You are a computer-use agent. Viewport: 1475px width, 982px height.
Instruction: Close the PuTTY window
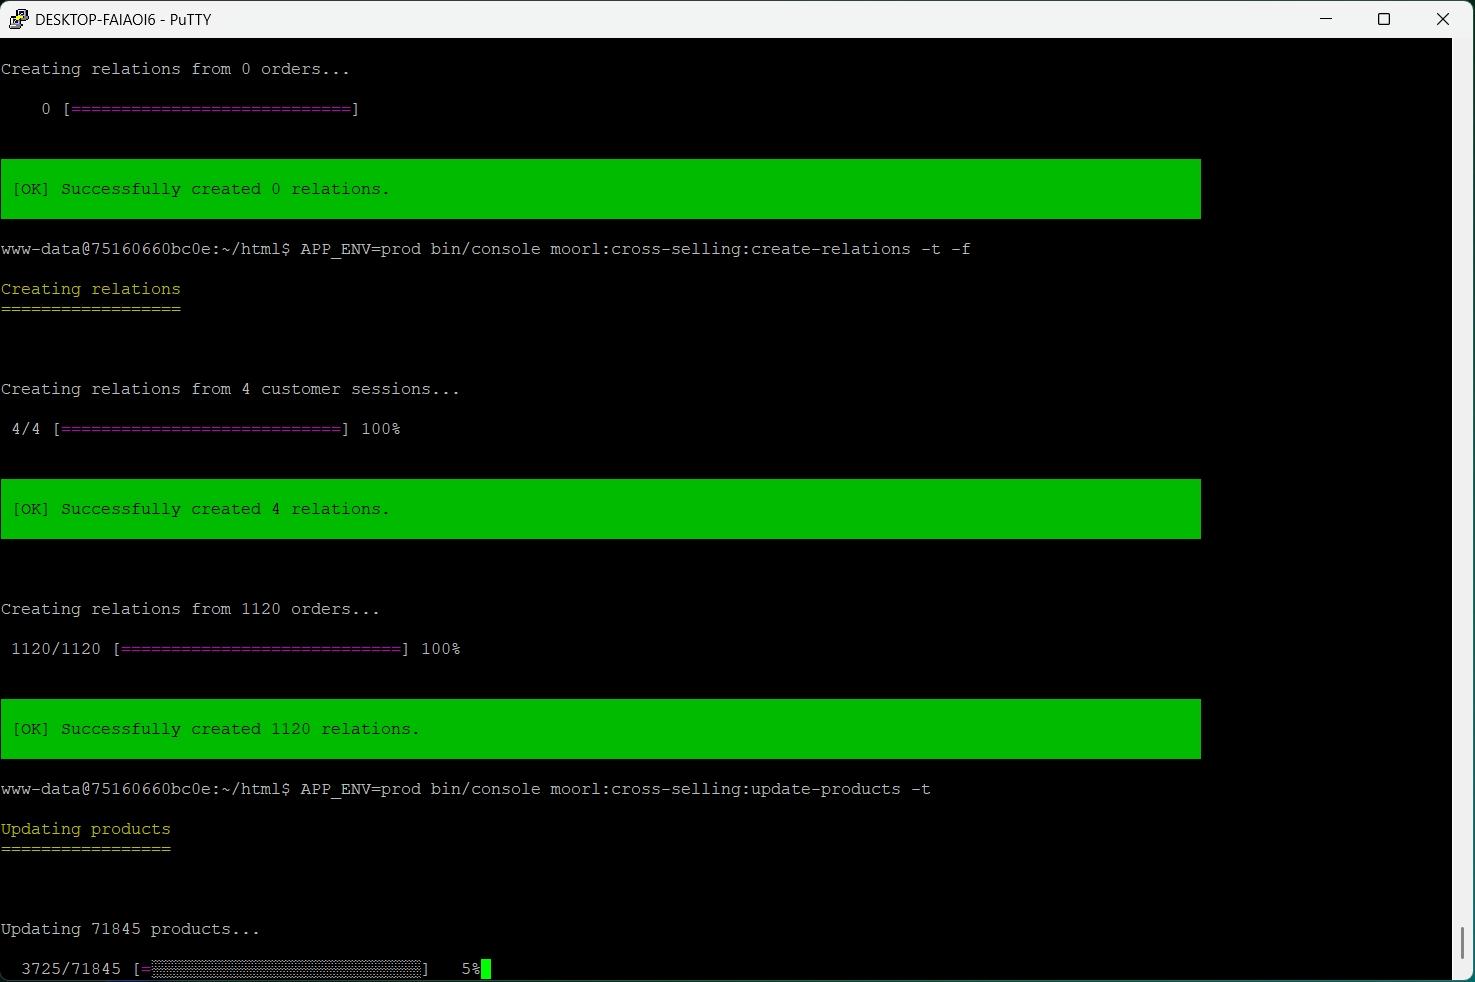pos(1442,18)
